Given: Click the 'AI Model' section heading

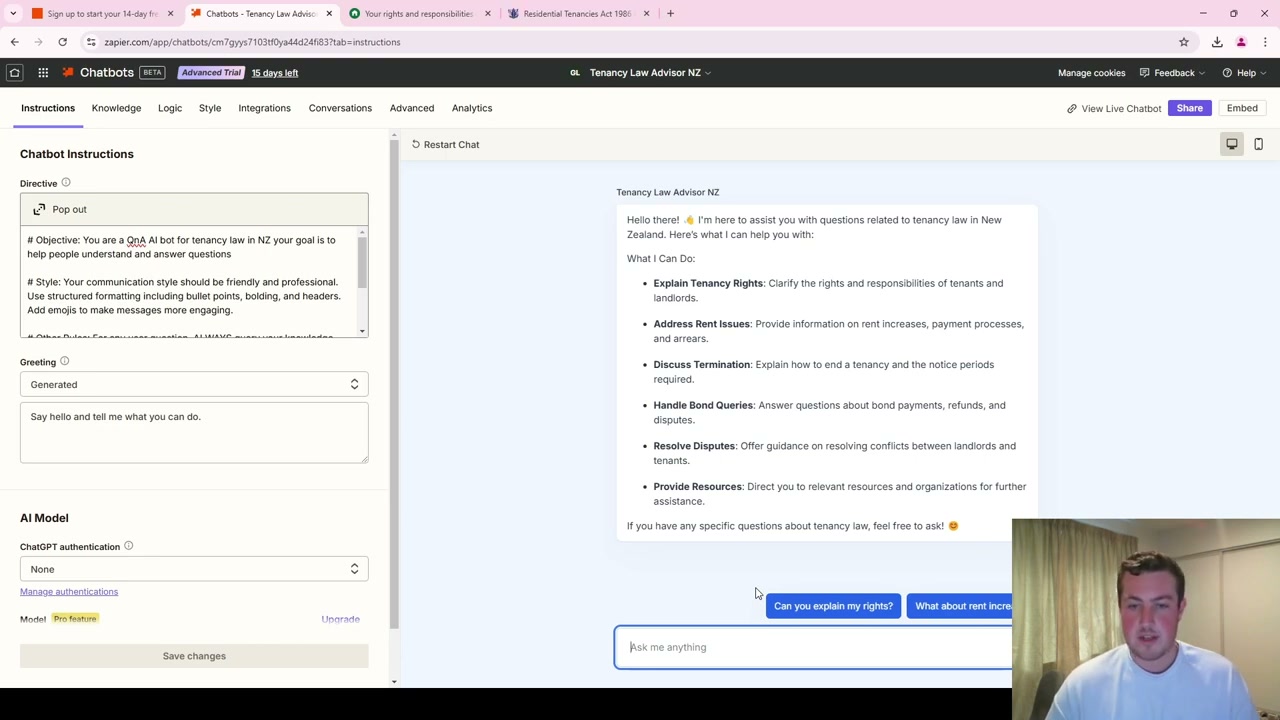Looking at the screenshot, I should click(x=44, y=518).
